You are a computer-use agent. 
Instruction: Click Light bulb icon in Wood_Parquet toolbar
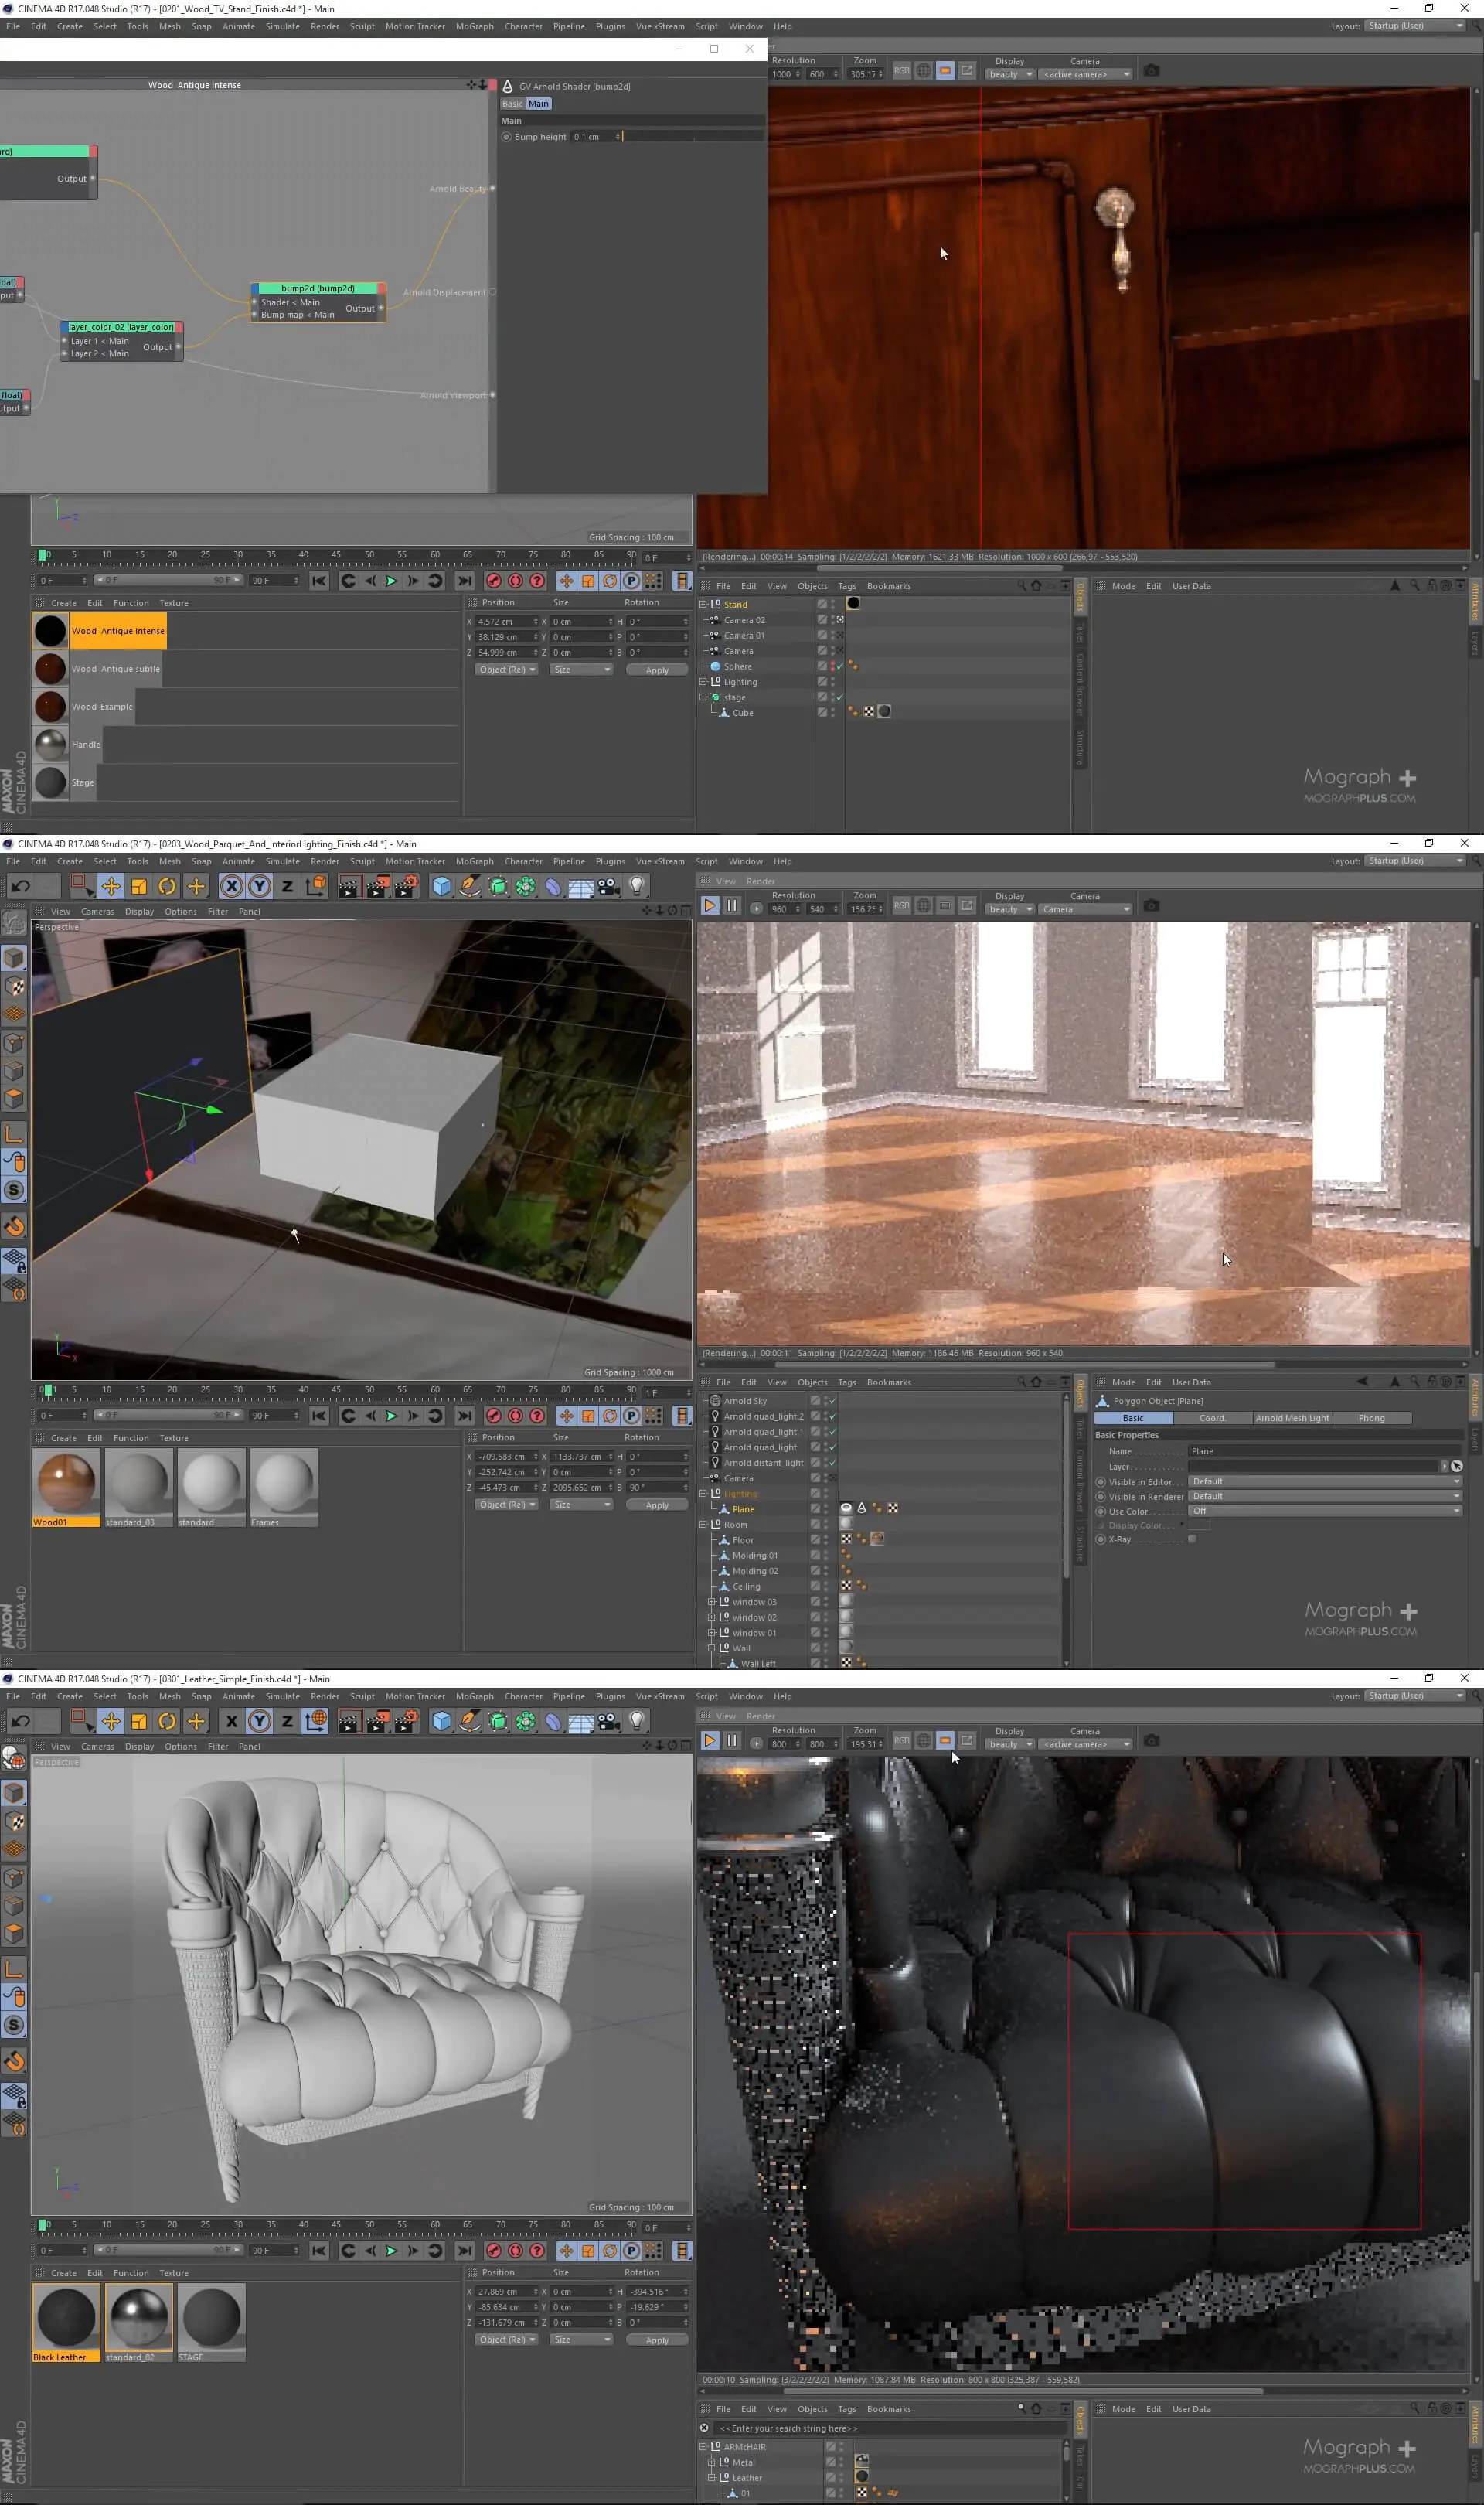coord(636,886)
